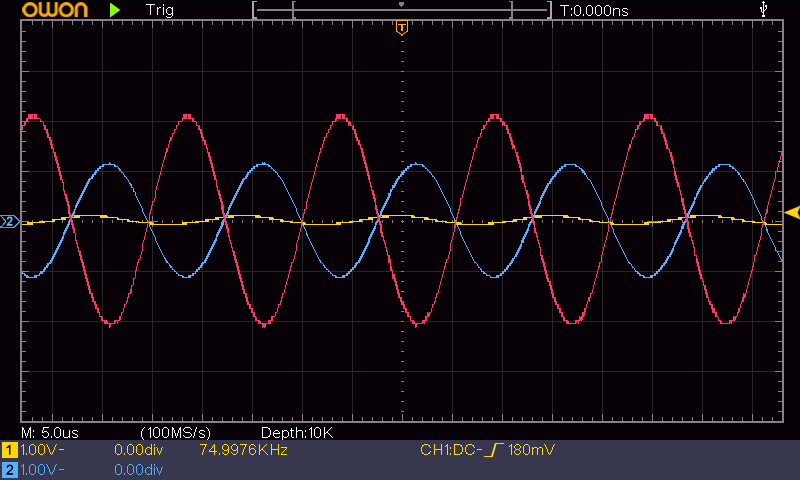
Task: Click the USB connection icon
Action: [x=765, y=10]
